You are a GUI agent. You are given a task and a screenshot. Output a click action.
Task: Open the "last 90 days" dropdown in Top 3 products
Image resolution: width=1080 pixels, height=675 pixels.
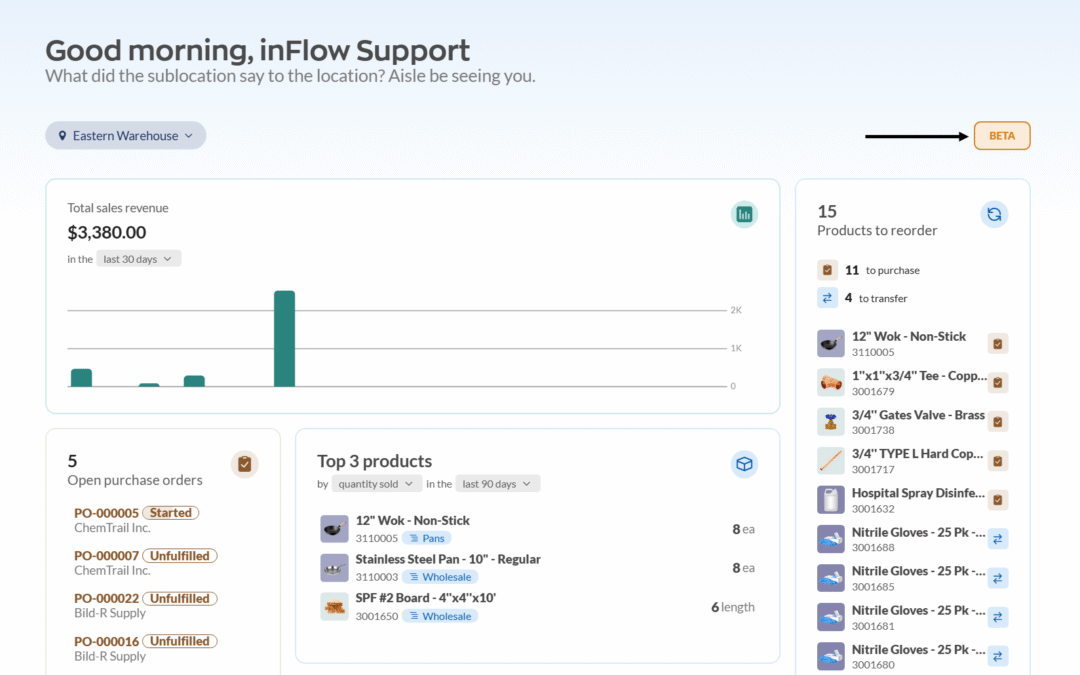click(498, 483)
